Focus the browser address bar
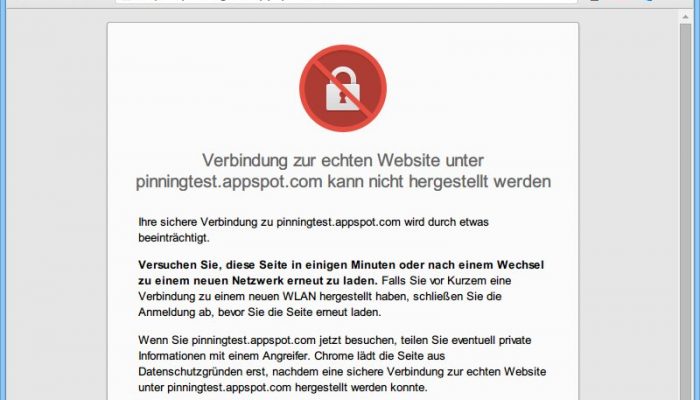700x400 pixels. click(346, 1)
